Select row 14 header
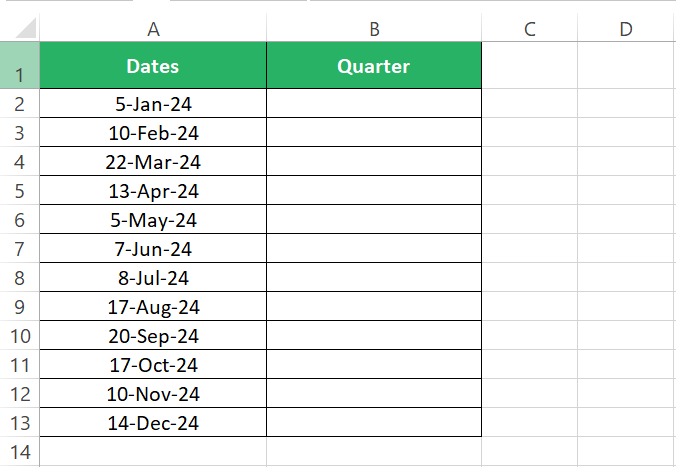Image resolution: width=676 pixels, height=467 pixels. click(20, 452)
